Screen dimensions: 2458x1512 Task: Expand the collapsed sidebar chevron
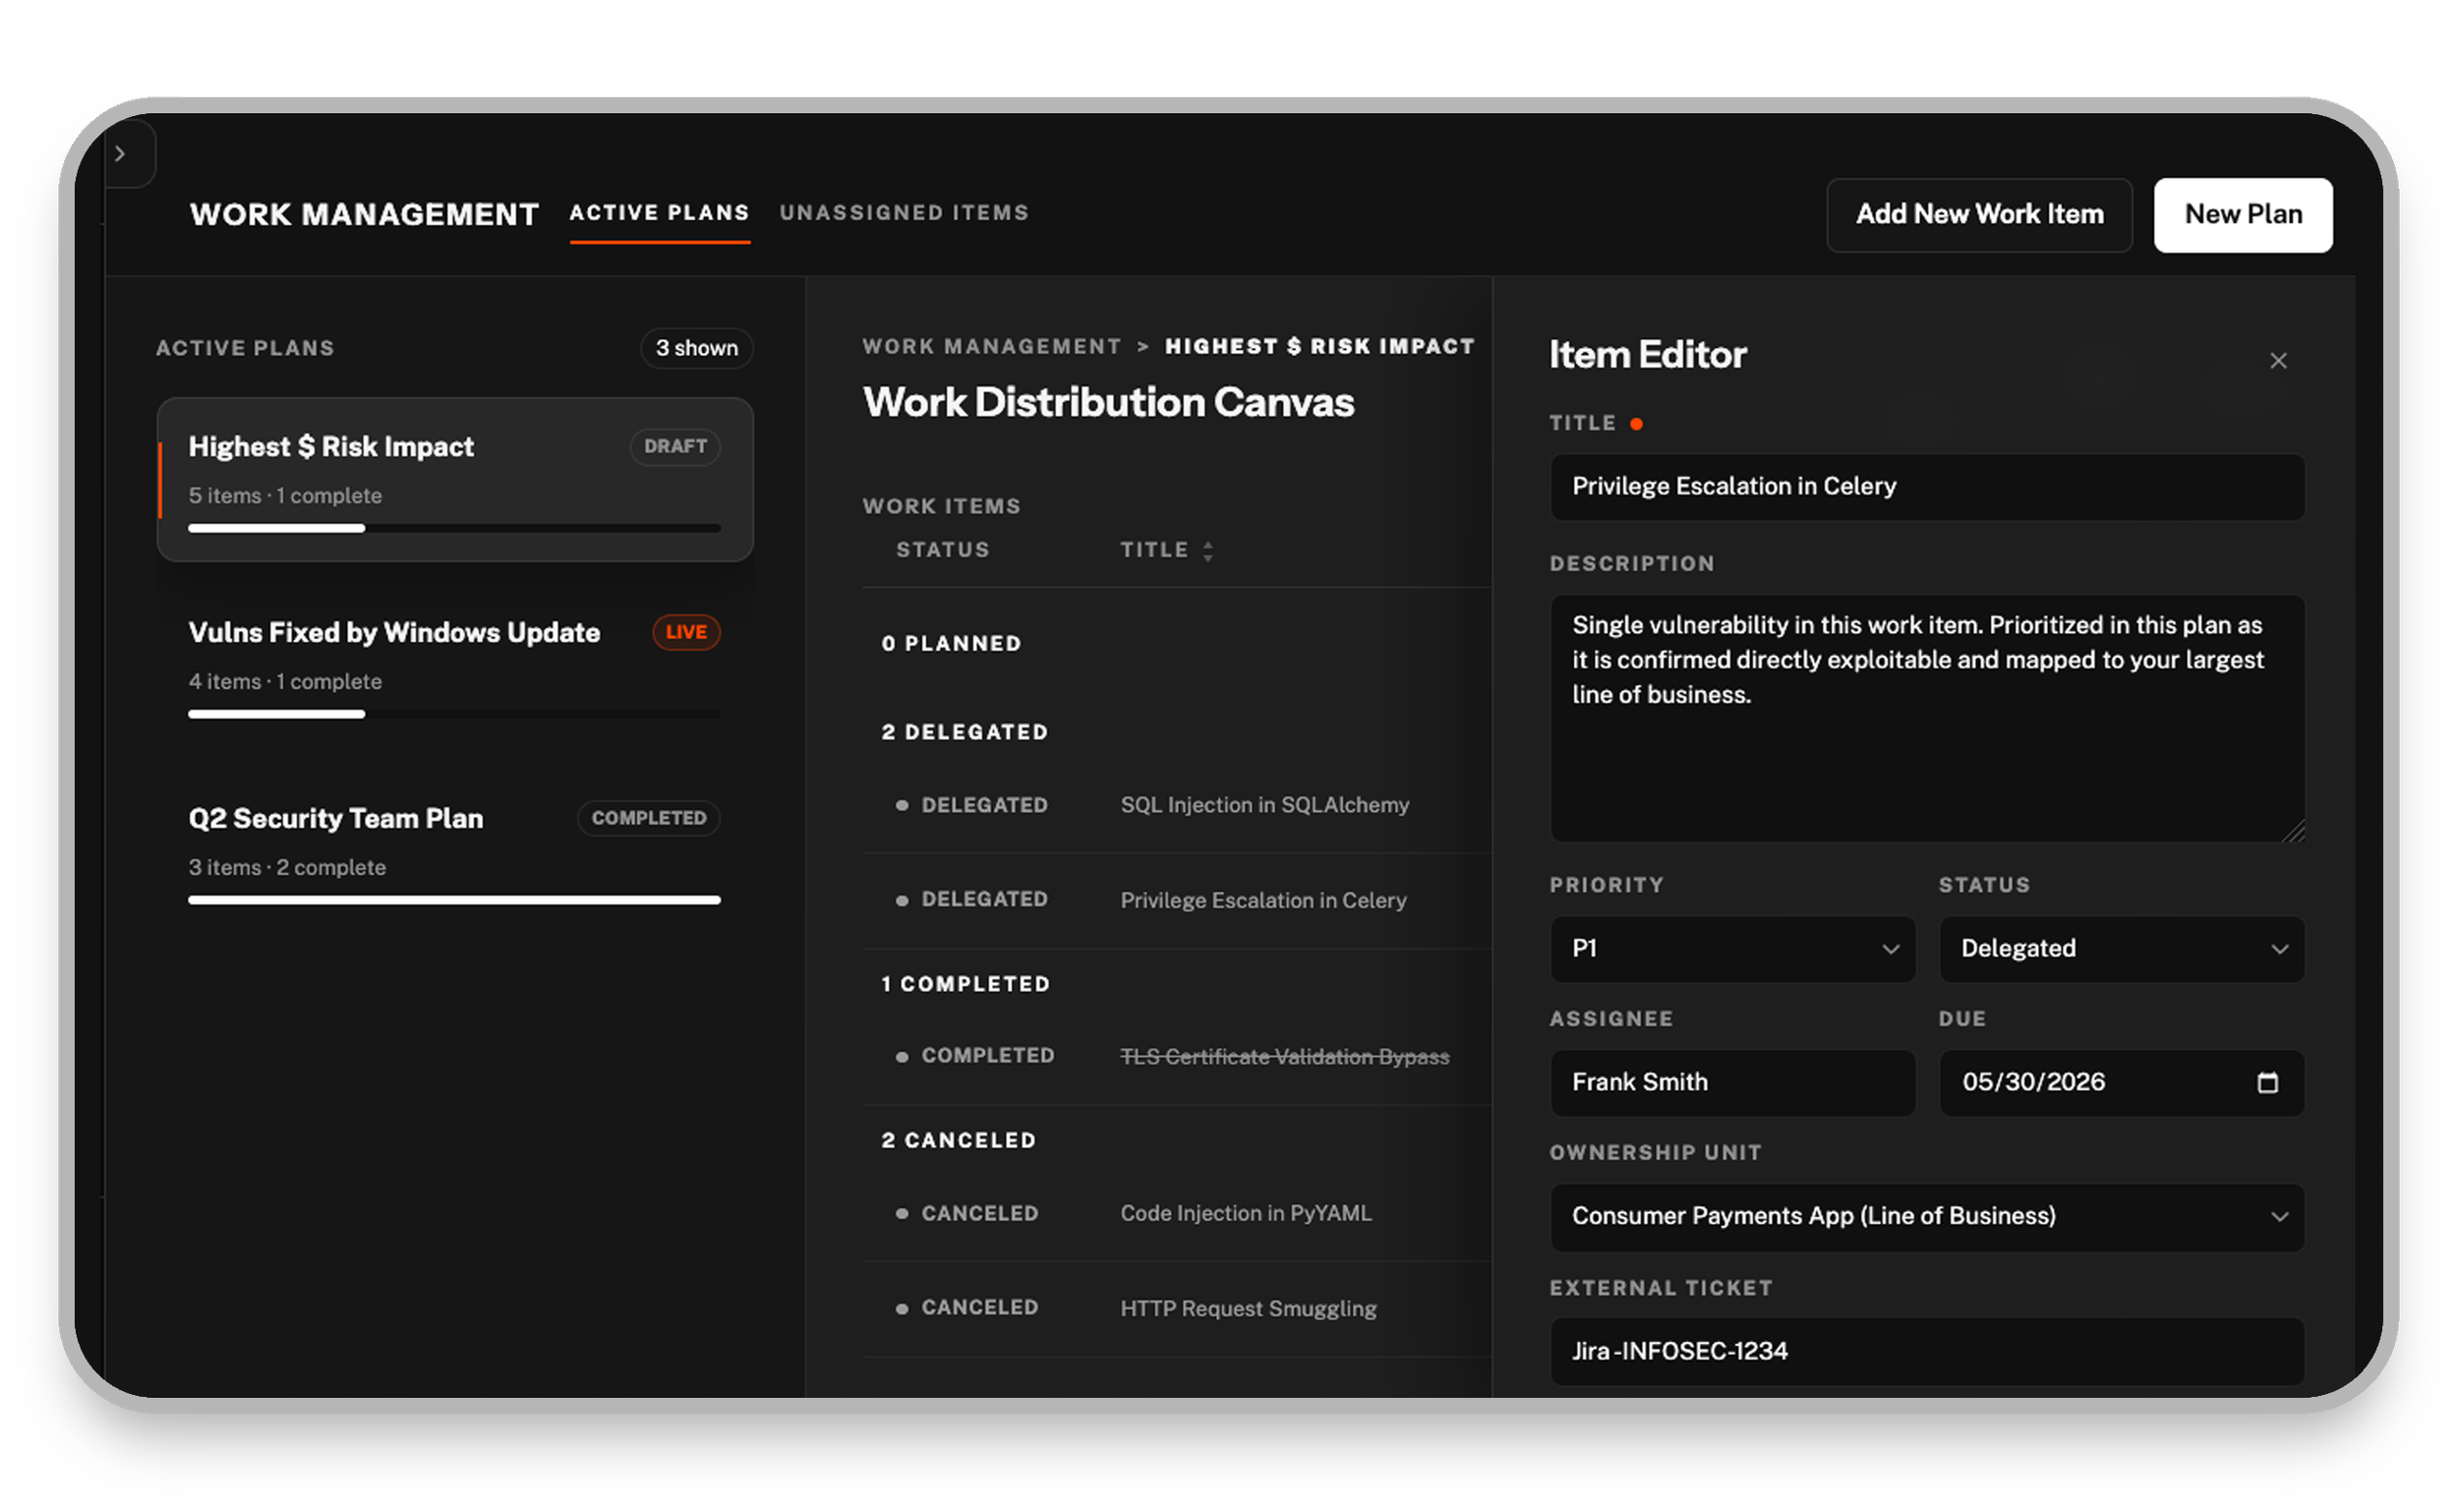(x=120, y=154)
